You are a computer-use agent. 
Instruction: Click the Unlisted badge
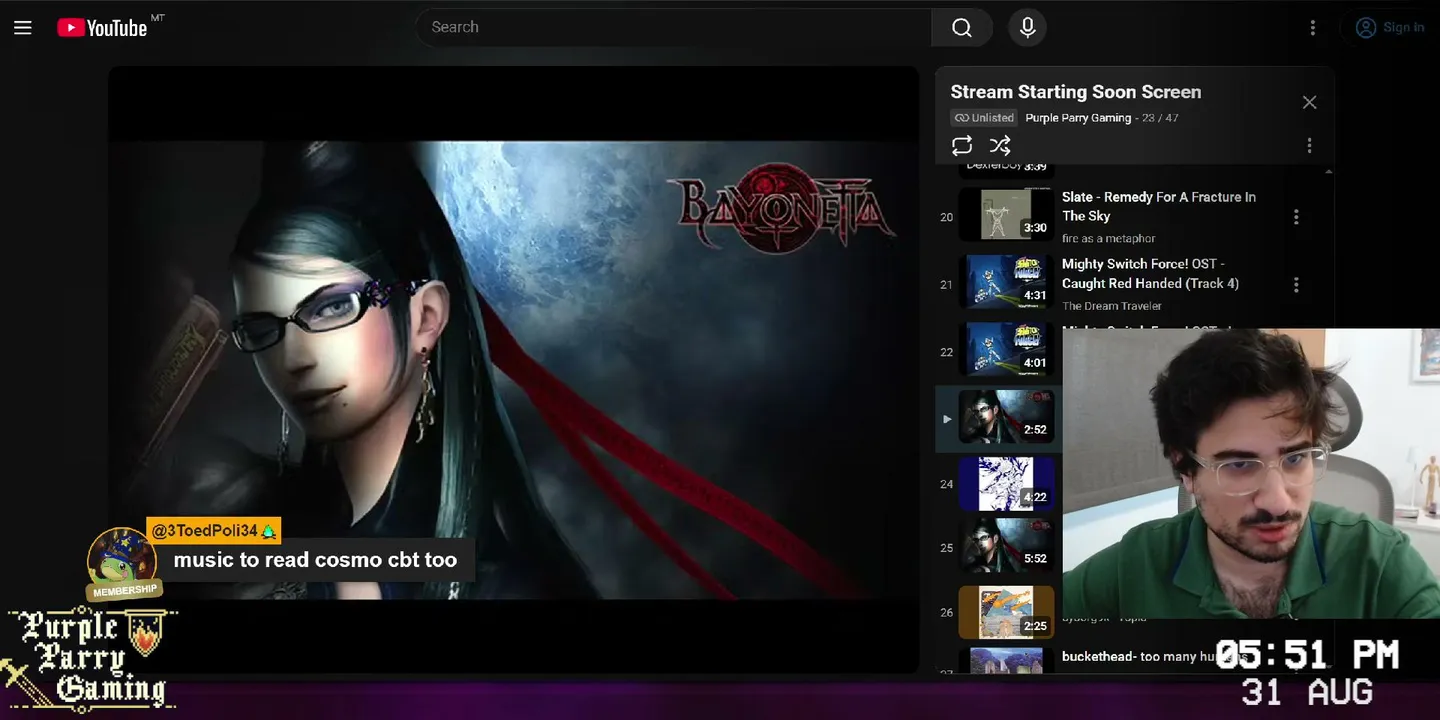(x=984, y=118)
